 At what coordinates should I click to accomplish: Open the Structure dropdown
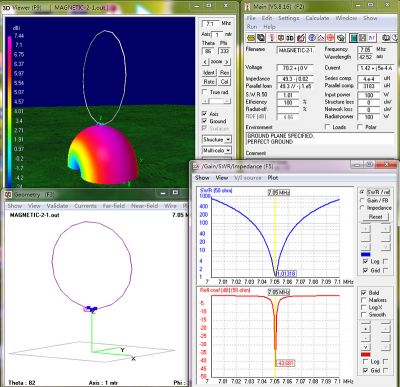pyautogui.click(x=217, y=139)
